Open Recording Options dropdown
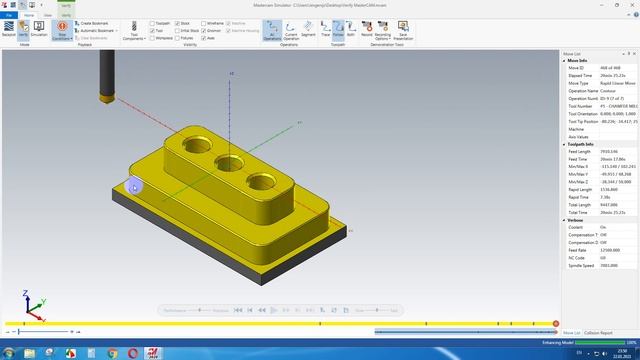 [x=382, y=31]
